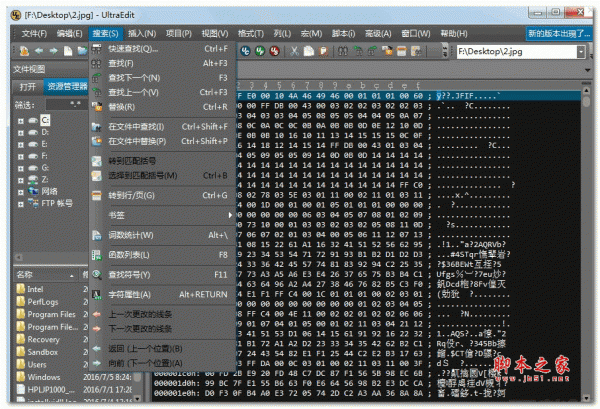The image size is (600, 409).
Task: Choose 在文件中查找(I) menu entry
Action: pyautogui.click(x=163, y=127)
